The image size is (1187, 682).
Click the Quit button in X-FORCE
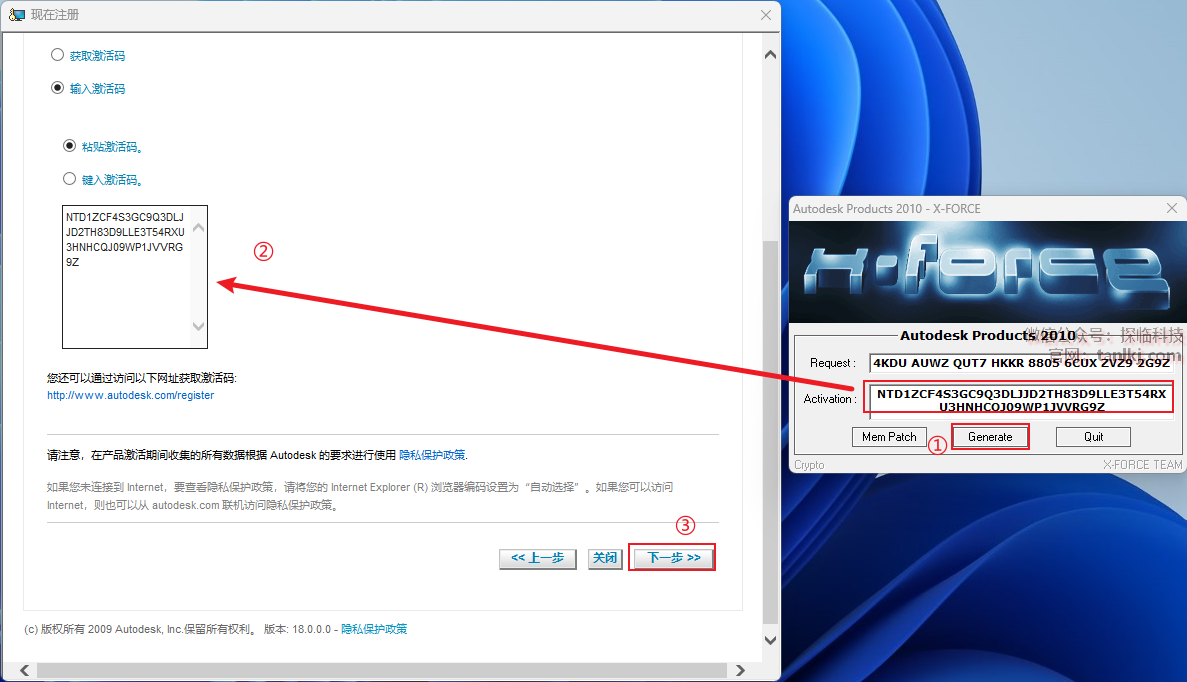(x=1093, y=437)
